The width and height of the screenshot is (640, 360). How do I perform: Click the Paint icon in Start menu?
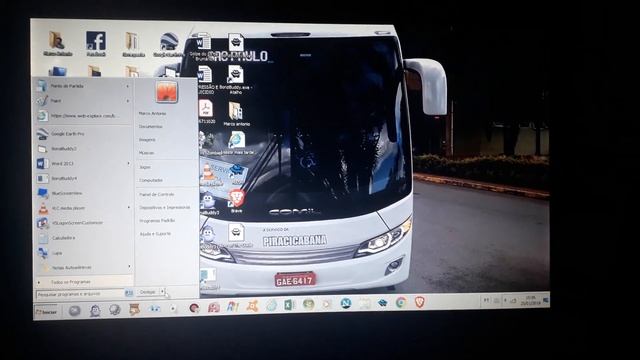(42, 100)
